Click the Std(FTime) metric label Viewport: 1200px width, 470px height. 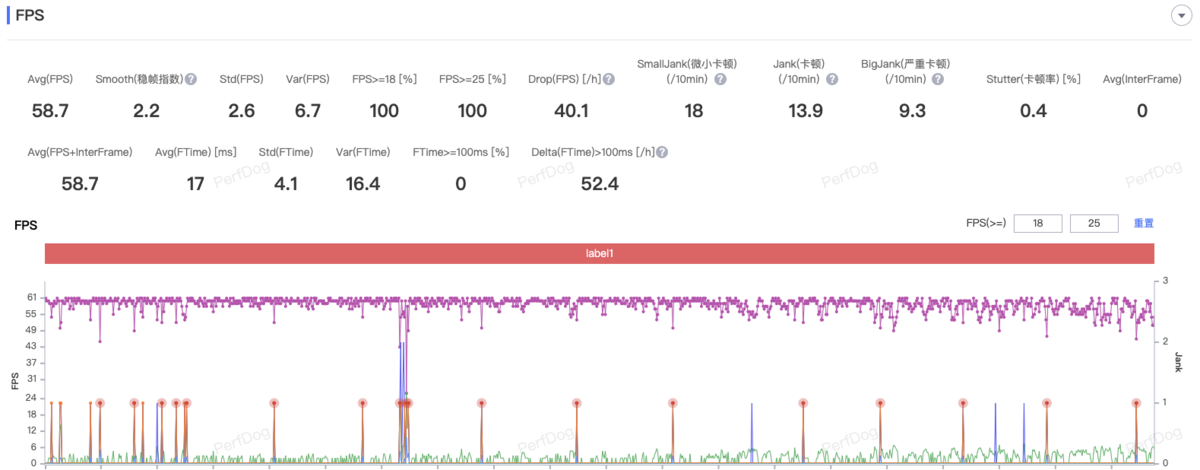[x=286, y=152]
